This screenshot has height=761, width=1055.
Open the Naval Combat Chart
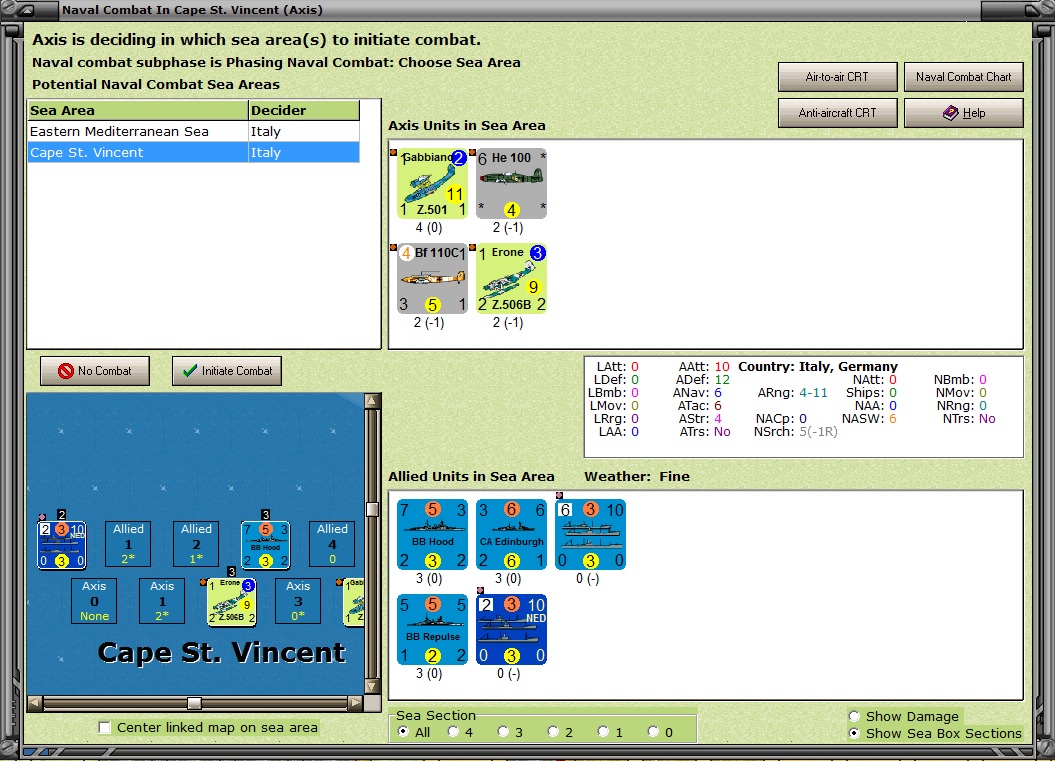pos(963,77)
